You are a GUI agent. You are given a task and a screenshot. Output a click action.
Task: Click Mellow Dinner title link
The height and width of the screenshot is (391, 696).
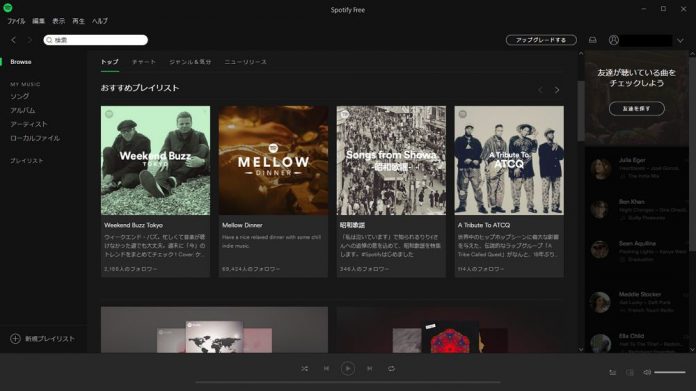242,225
